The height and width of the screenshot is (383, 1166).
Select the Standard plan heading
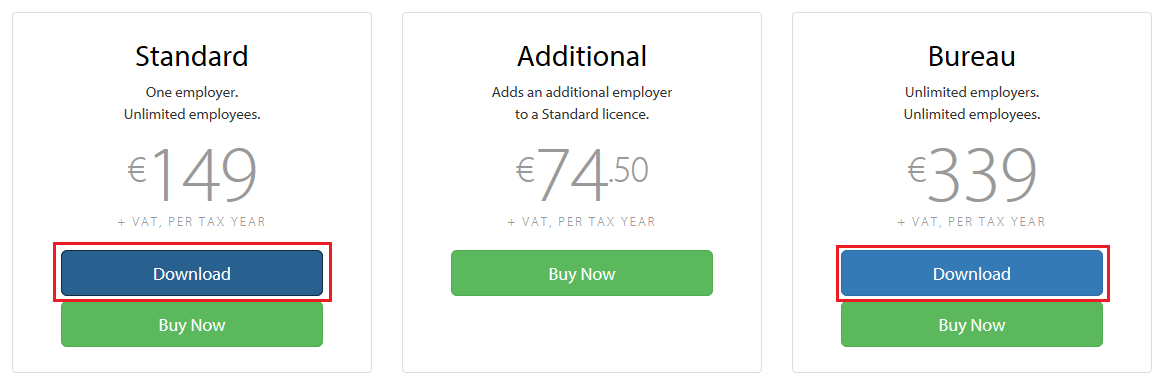[x=192, y=57]
